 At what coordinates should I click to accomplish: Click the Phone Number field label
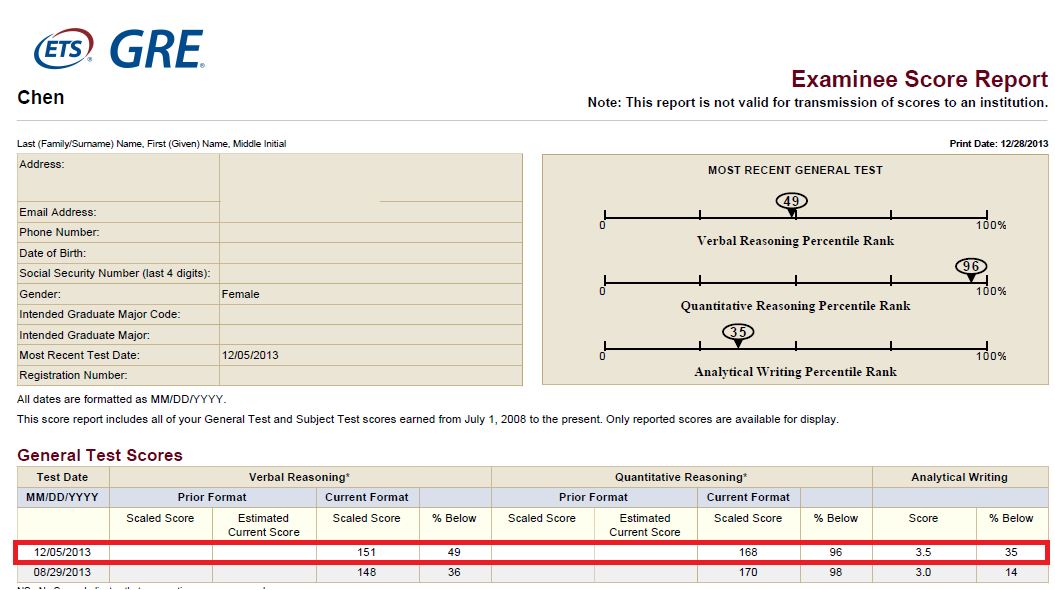click(x=59, y=232)
